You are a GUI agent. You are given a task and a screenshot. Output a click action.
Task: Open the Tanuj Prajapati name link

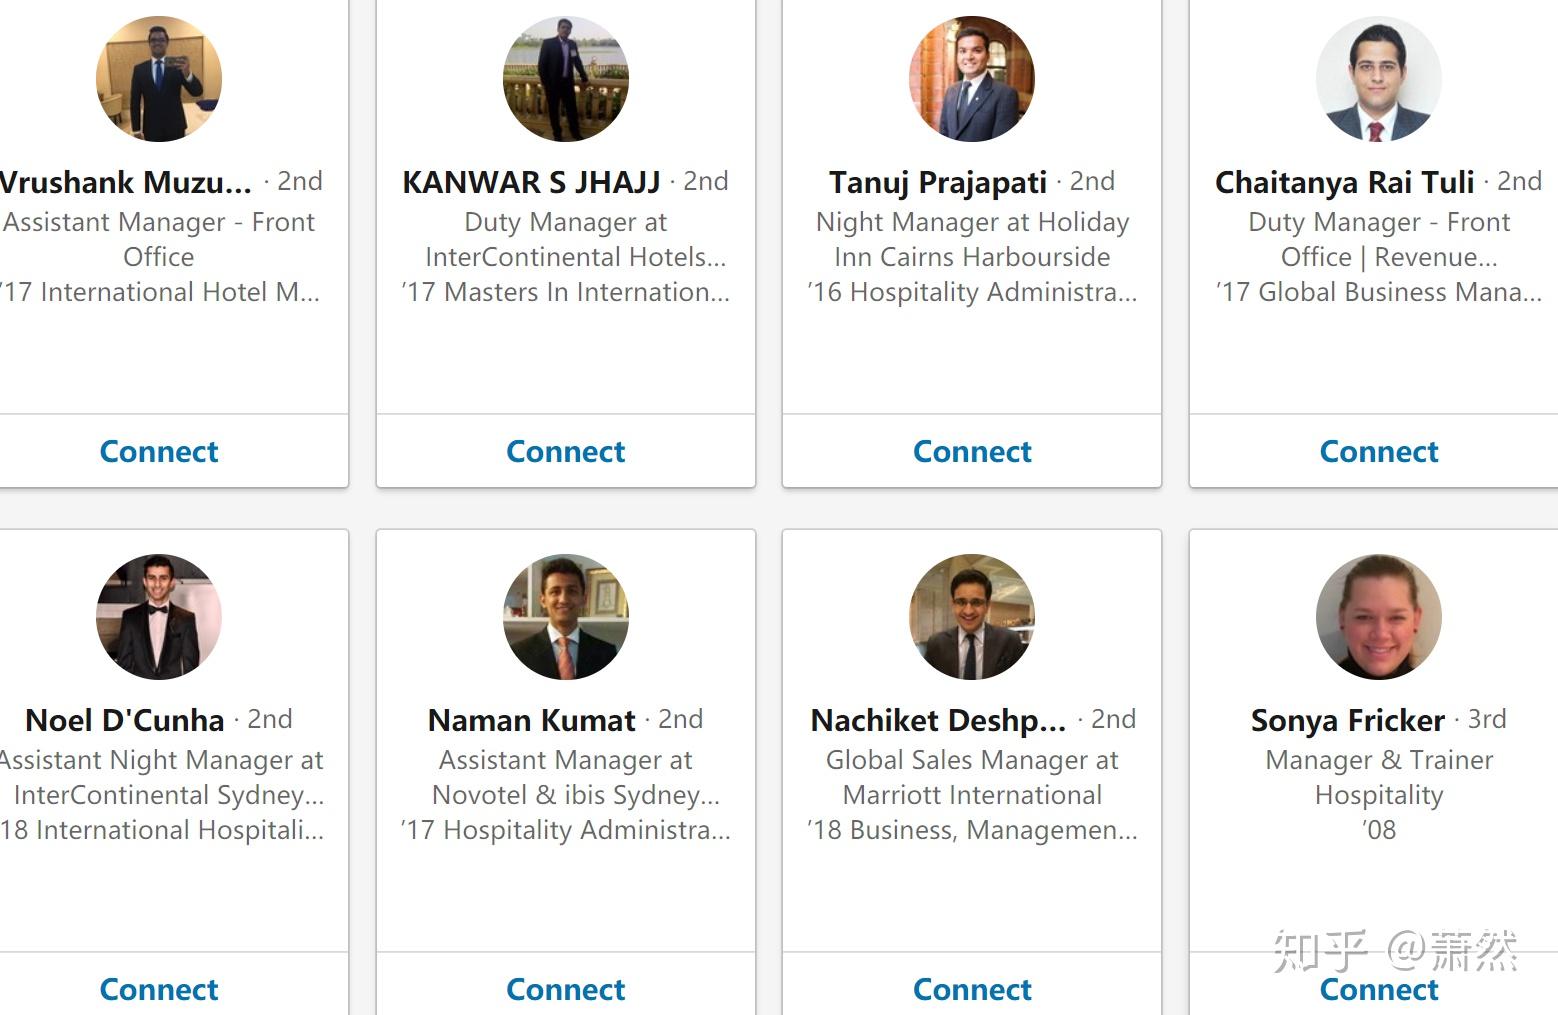pyautogui.click(x=937, y=182)
